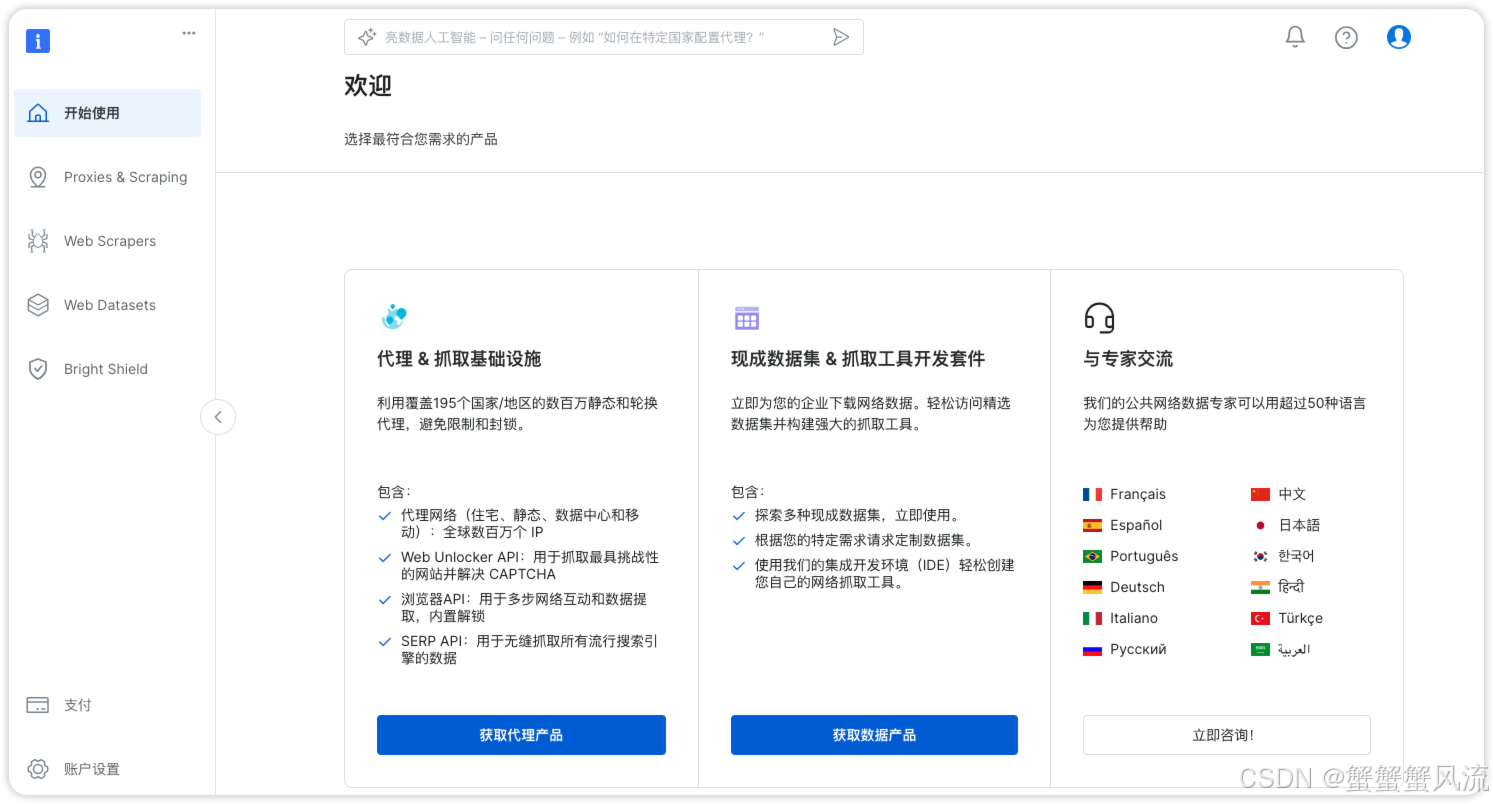The width and height of the screenshot is (1493, 804).
Task: Click the gear icon for 账户设置
Action: [x=38, y=769]
